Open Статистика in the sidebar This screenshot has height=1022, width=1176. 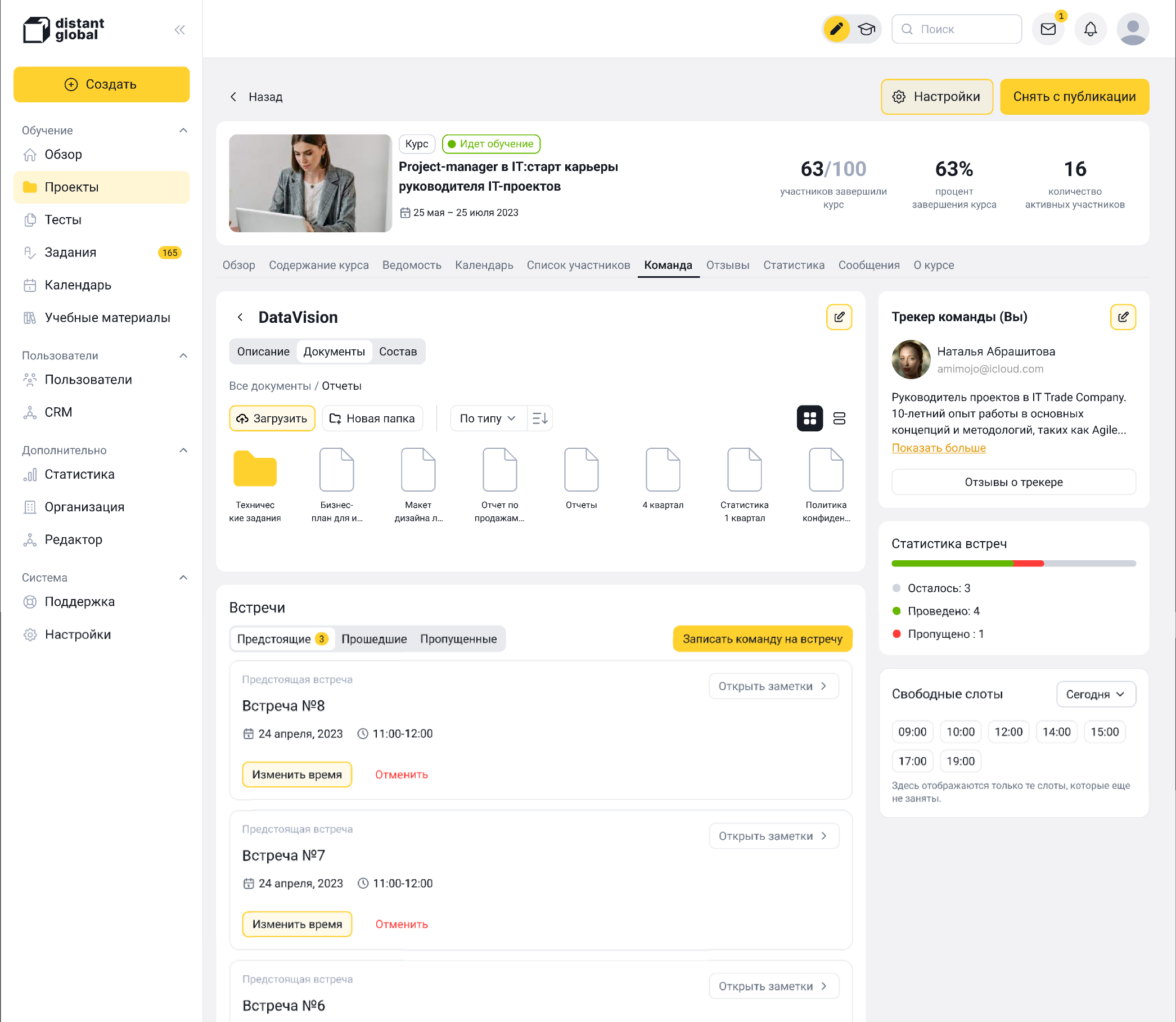coord(101,474)
